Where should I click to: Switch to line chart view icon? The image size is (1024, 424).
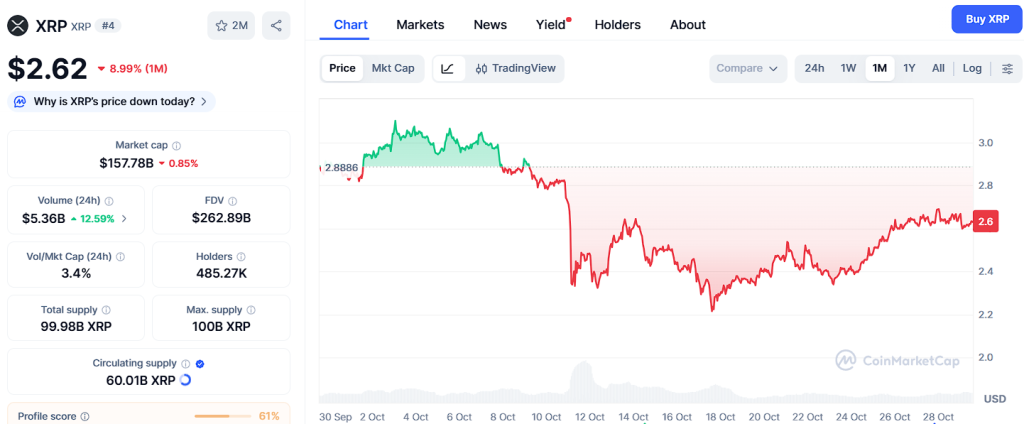click(448, 69)
